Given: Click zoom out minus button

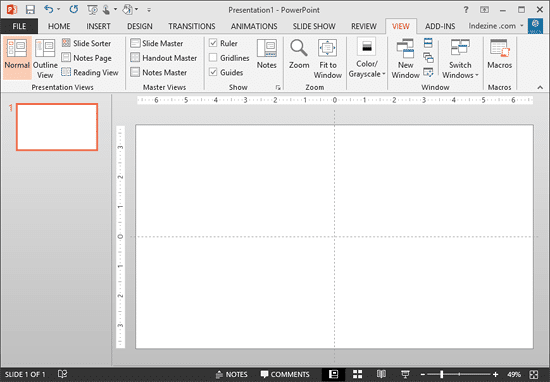Looking at the screenshot, I should 423,374.
